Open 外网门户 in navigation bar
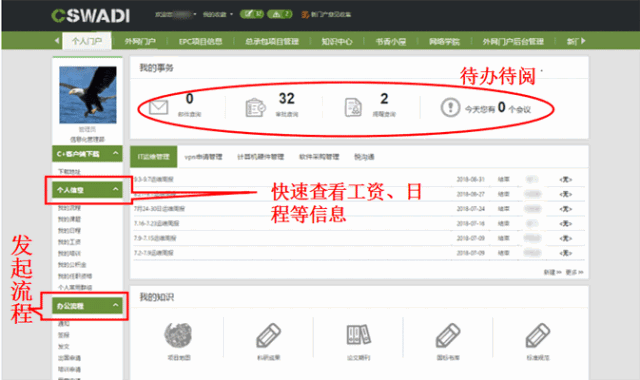The image size is (640, 380). (x=140, y=41)
